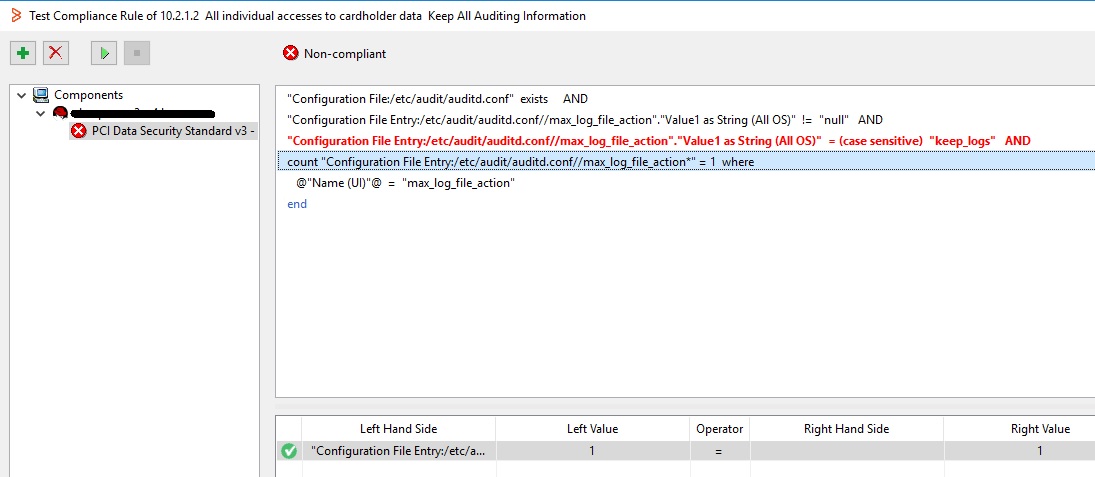Image resolution: width=1095 pixels, height=477 pixels.
Task: Collapse the Components tree node
Action: coord(21,95)
